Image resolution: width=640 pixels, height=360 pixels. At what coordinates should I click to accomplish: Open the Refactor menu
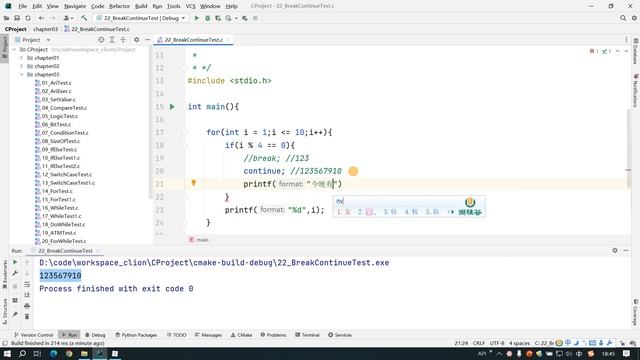(120, 6)
